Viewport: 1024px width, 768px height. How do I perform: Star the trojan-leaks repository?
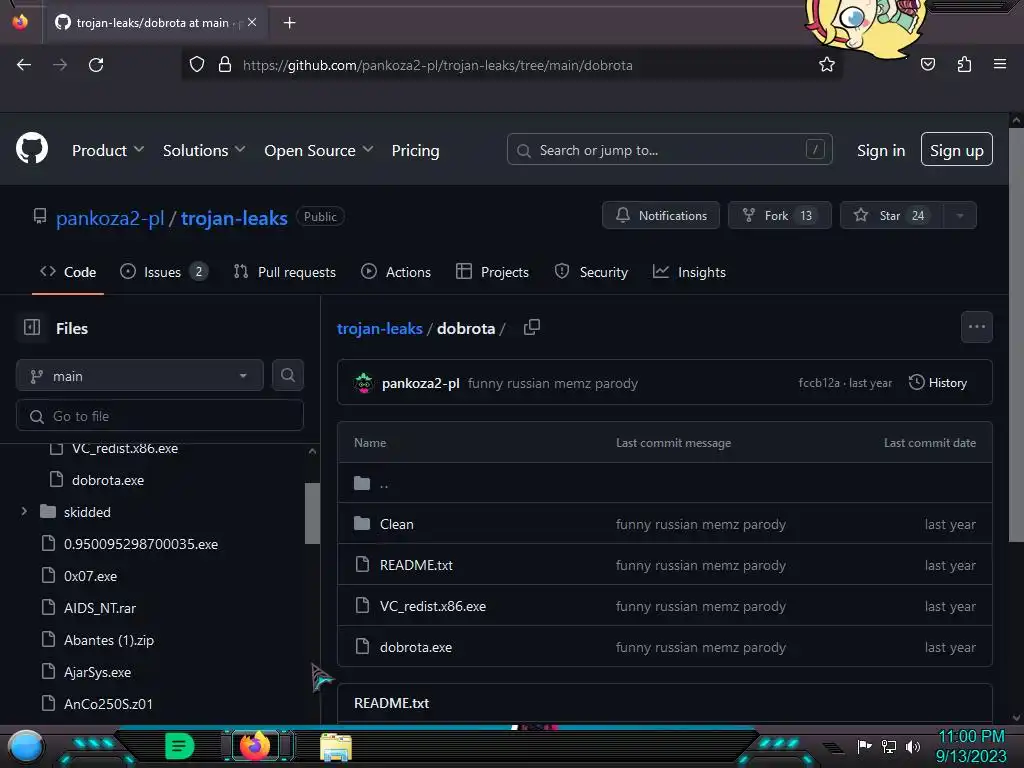coord(891,216)
